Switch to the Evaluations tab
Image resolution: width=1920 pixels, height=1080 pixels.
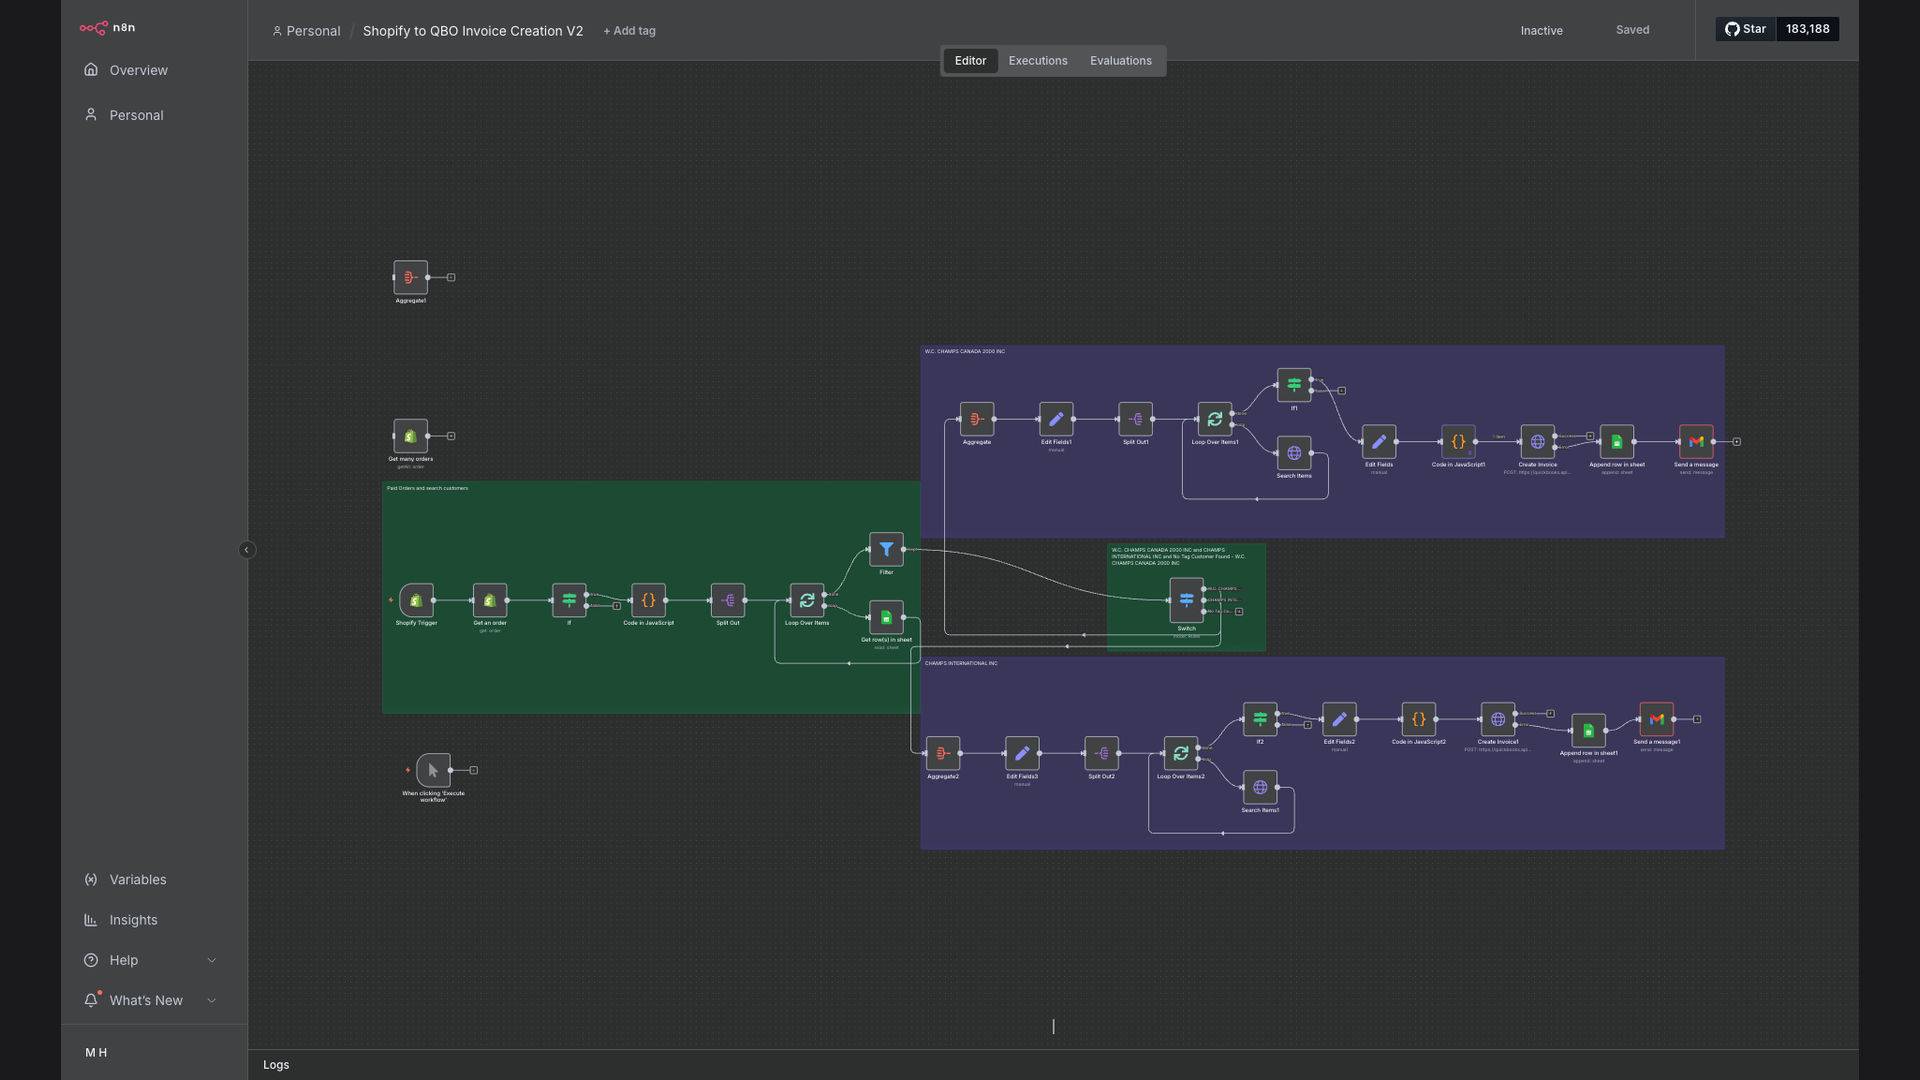pyautogui.click(x=1121, y=61)
